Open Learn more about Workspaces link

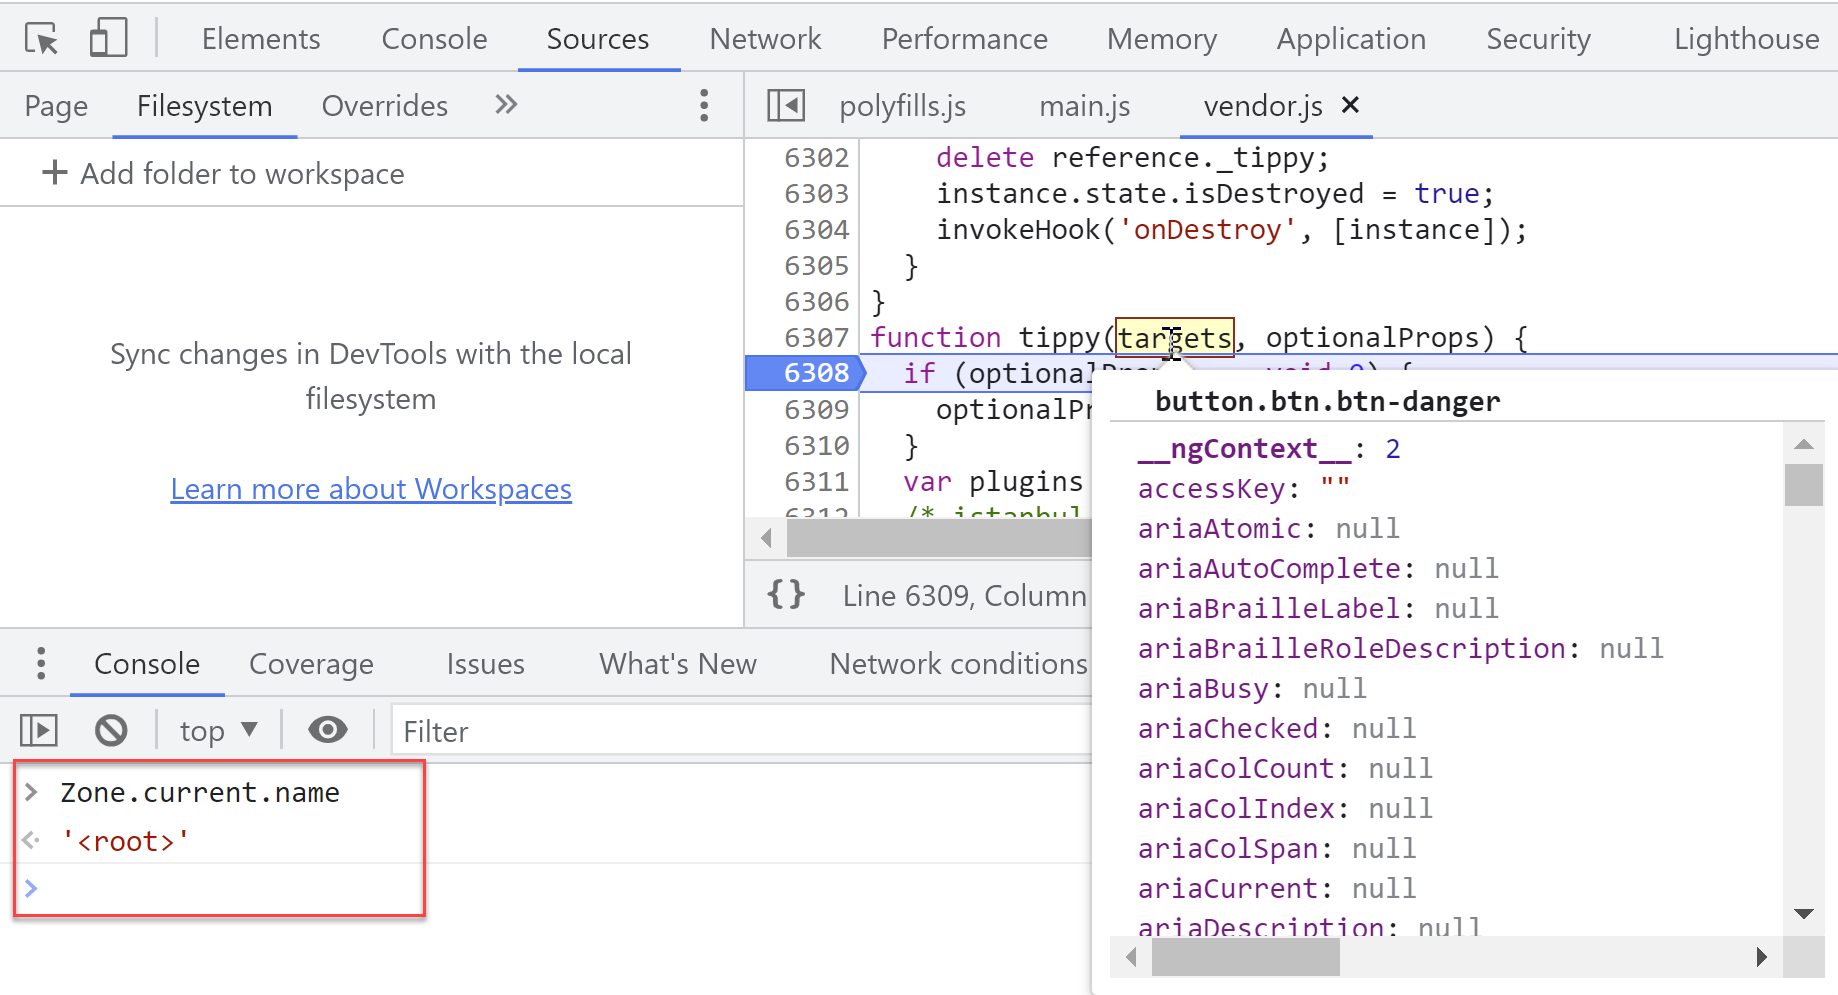371,489
